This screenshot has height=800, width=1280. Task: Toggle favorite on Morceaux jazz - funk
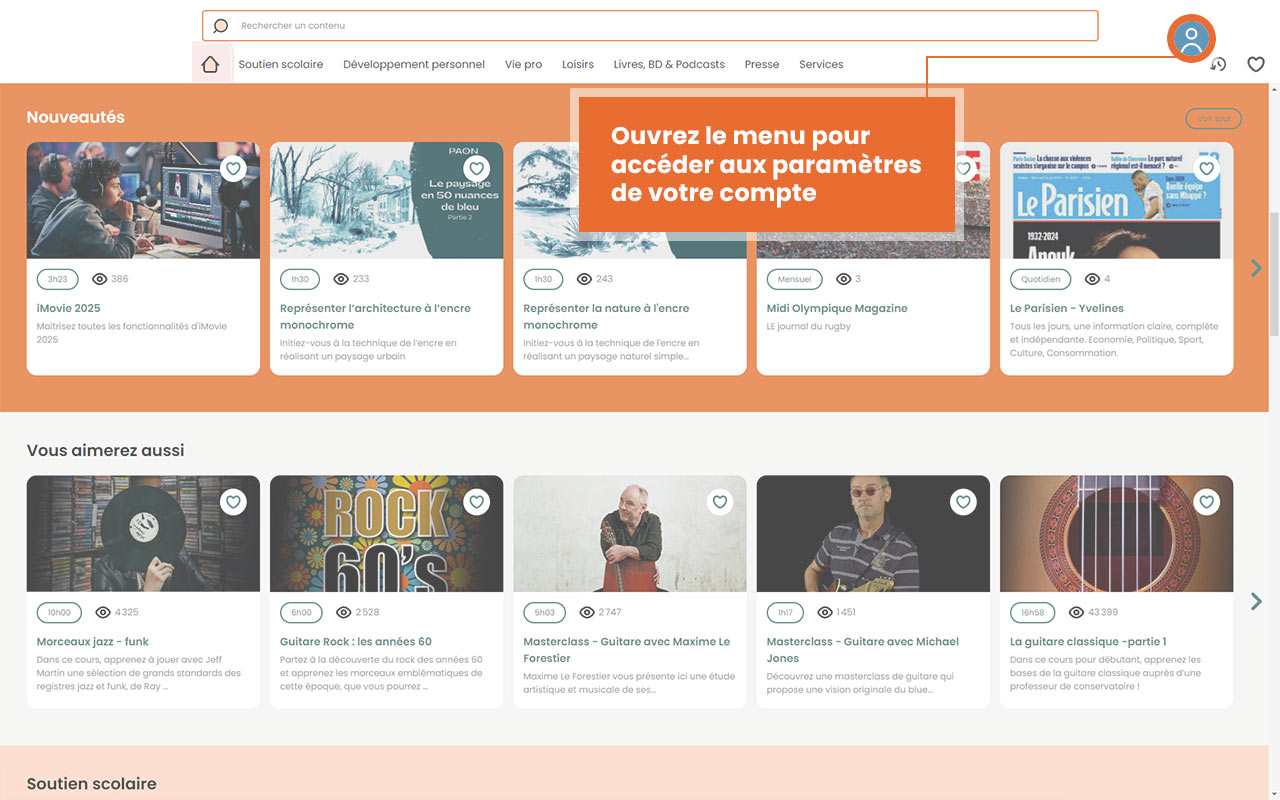[x=233, y=502]
